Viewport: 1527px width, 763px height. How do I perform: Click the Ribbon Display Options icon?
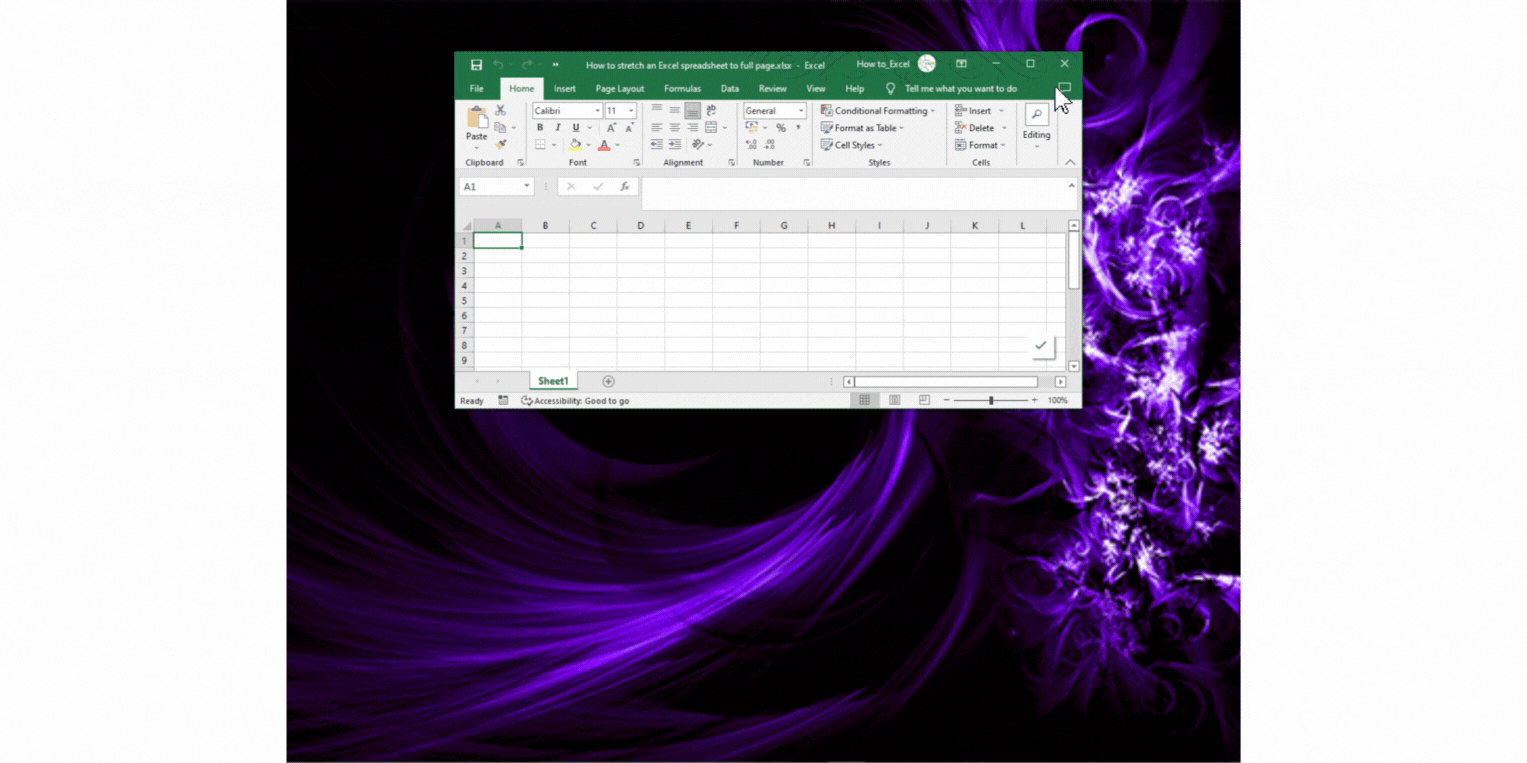click(x=961, y=64)
